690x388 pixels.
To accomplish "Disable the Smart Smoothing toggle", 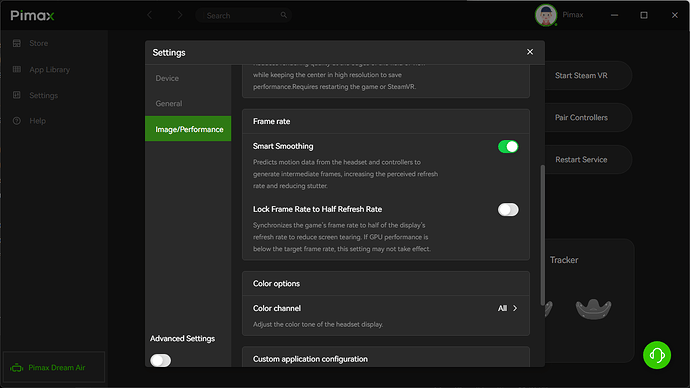I will (508, 146).
